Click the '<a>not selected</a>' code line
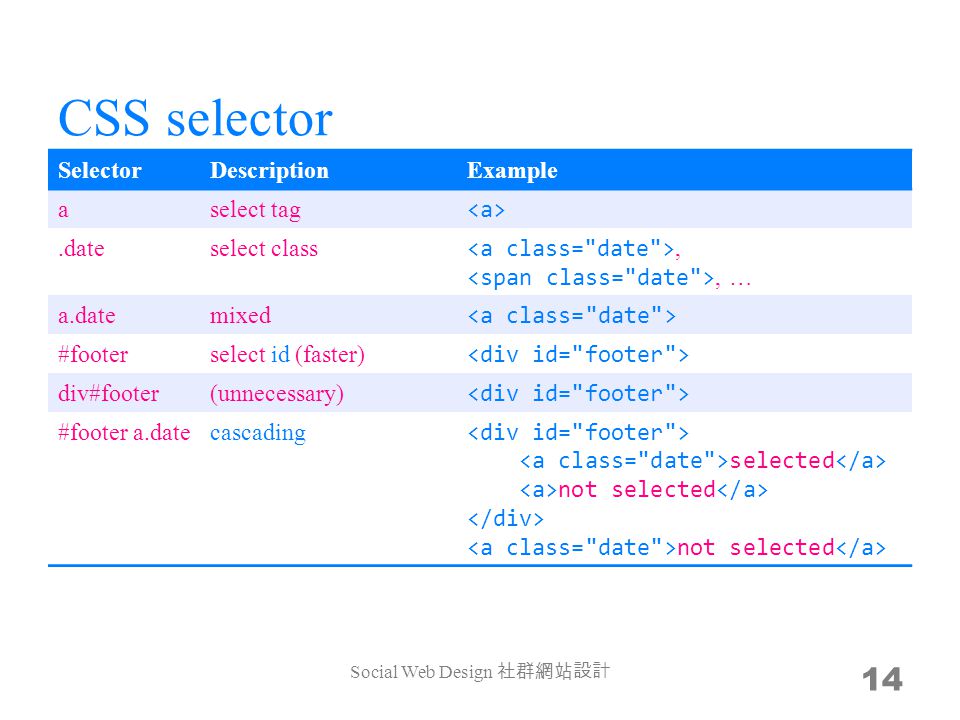This screenshot has width=960, height=720. pos(643,490)
